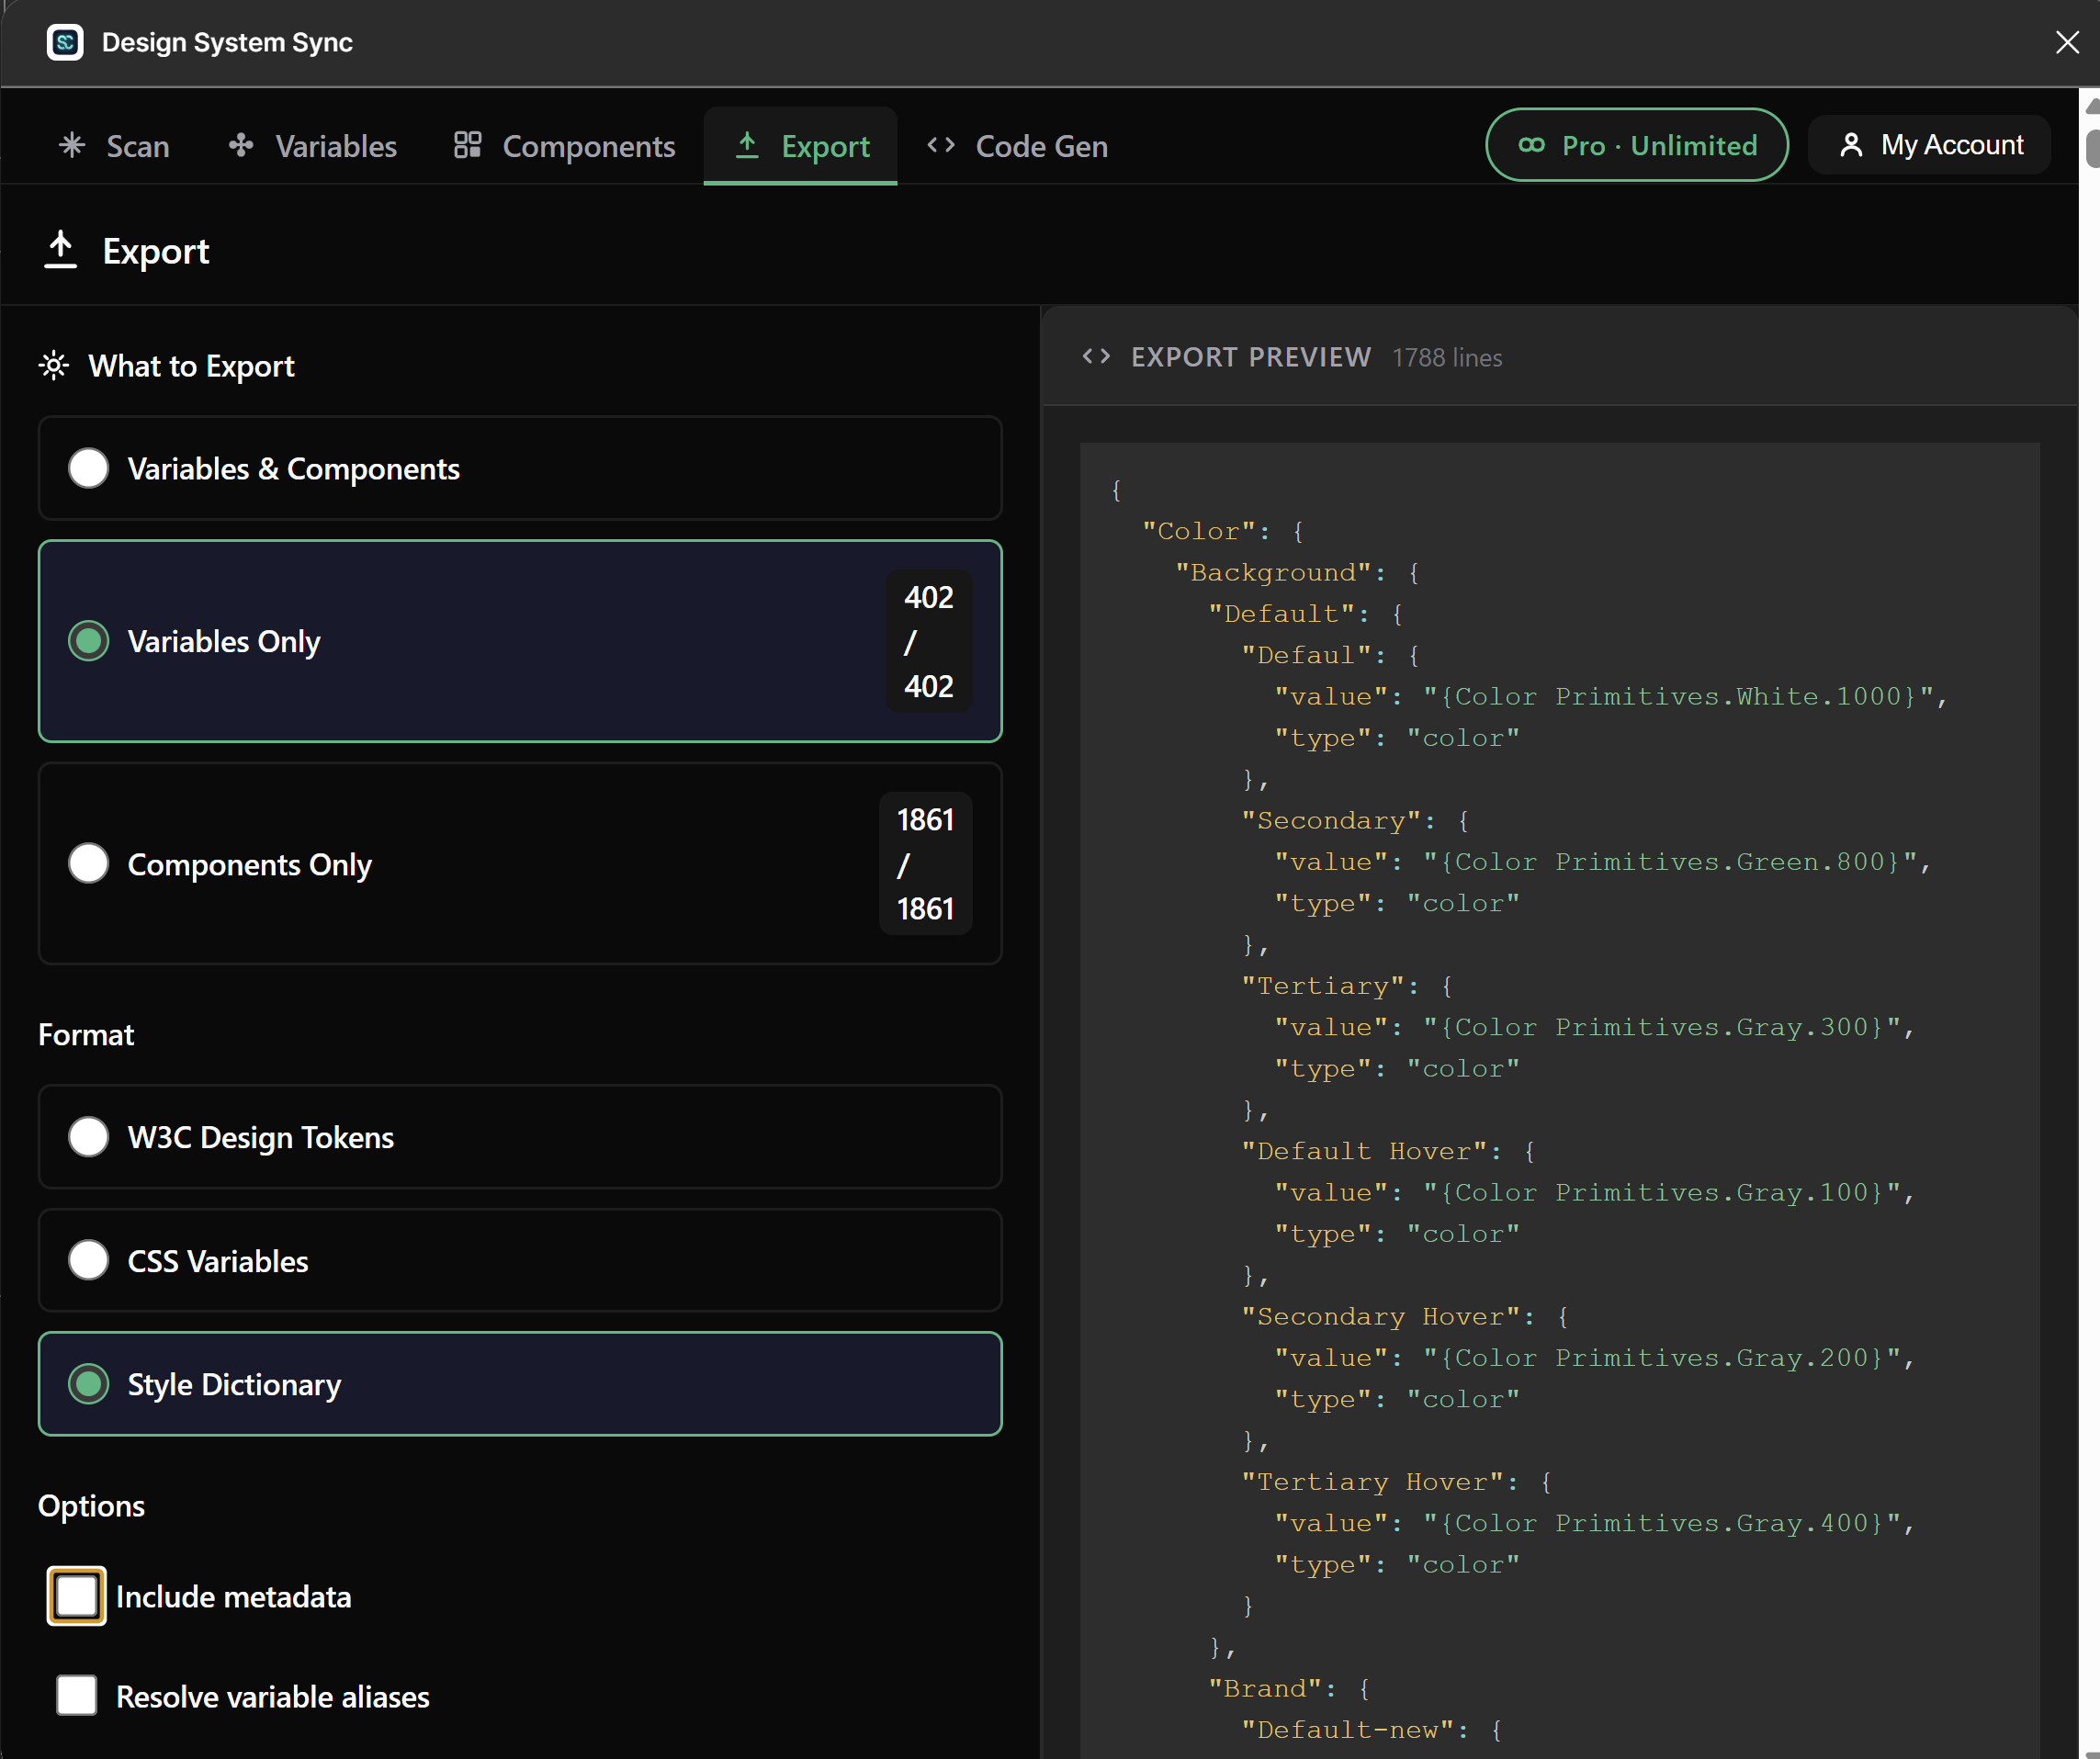
Task: Click the 1788 lines label
Action: click(x=1447, y=358)
